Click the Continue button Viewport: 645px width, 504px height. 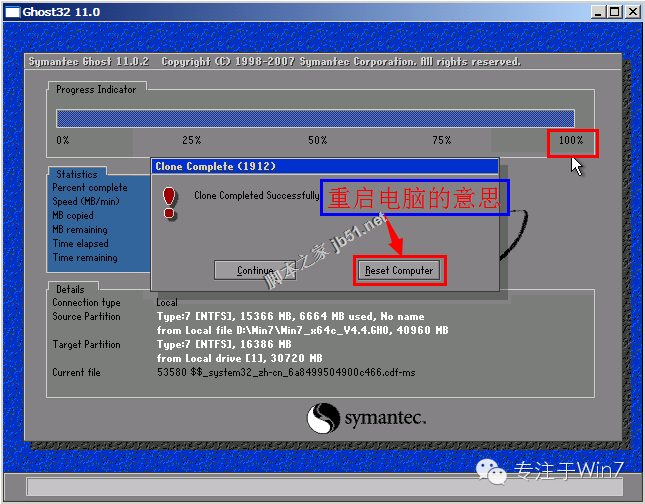[255, 270]
